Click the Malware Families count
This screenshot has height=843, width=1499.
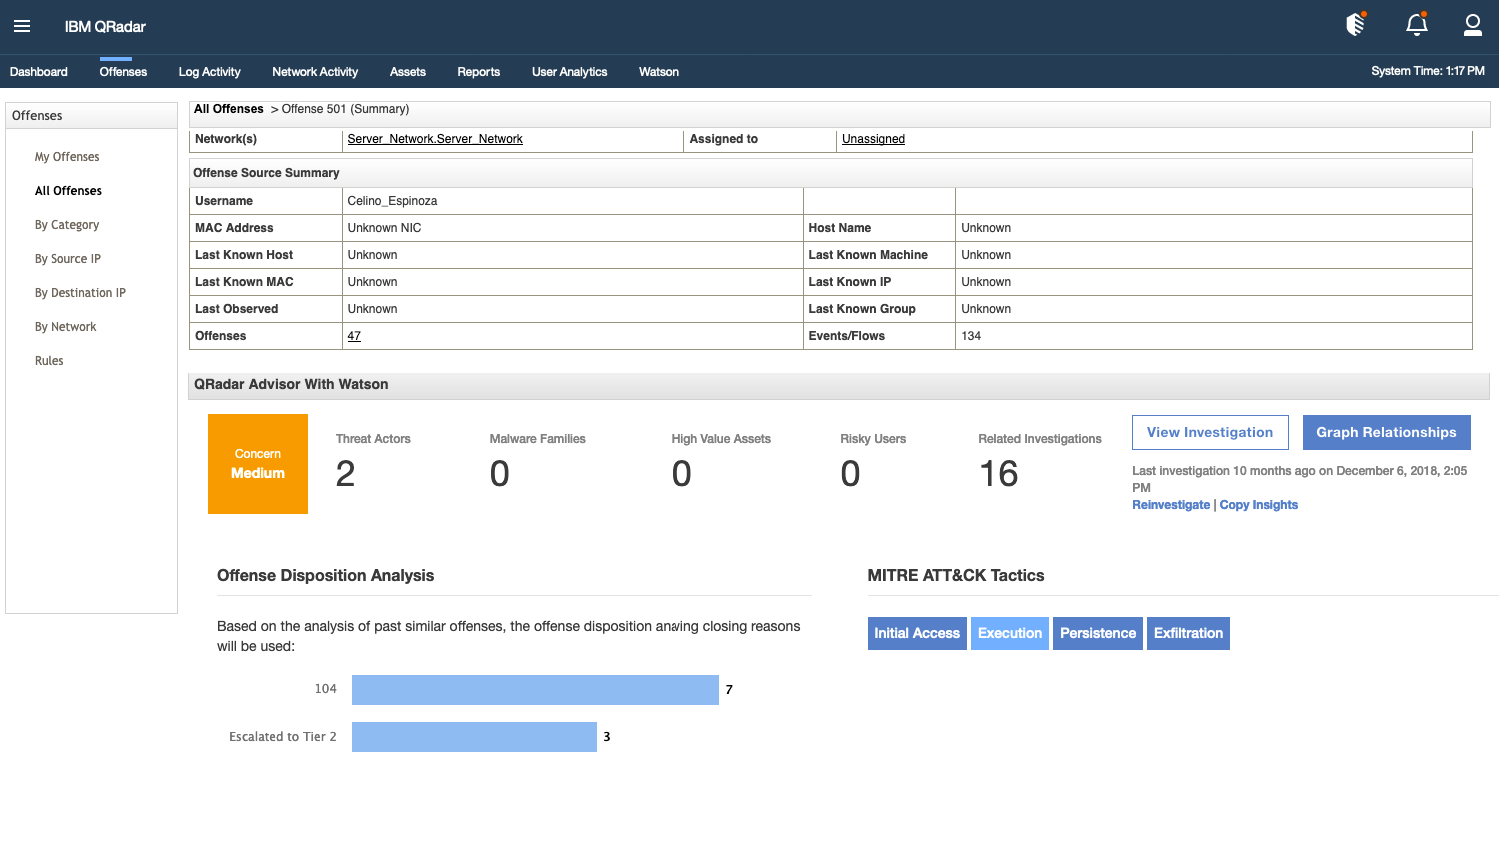coord(500,474)
